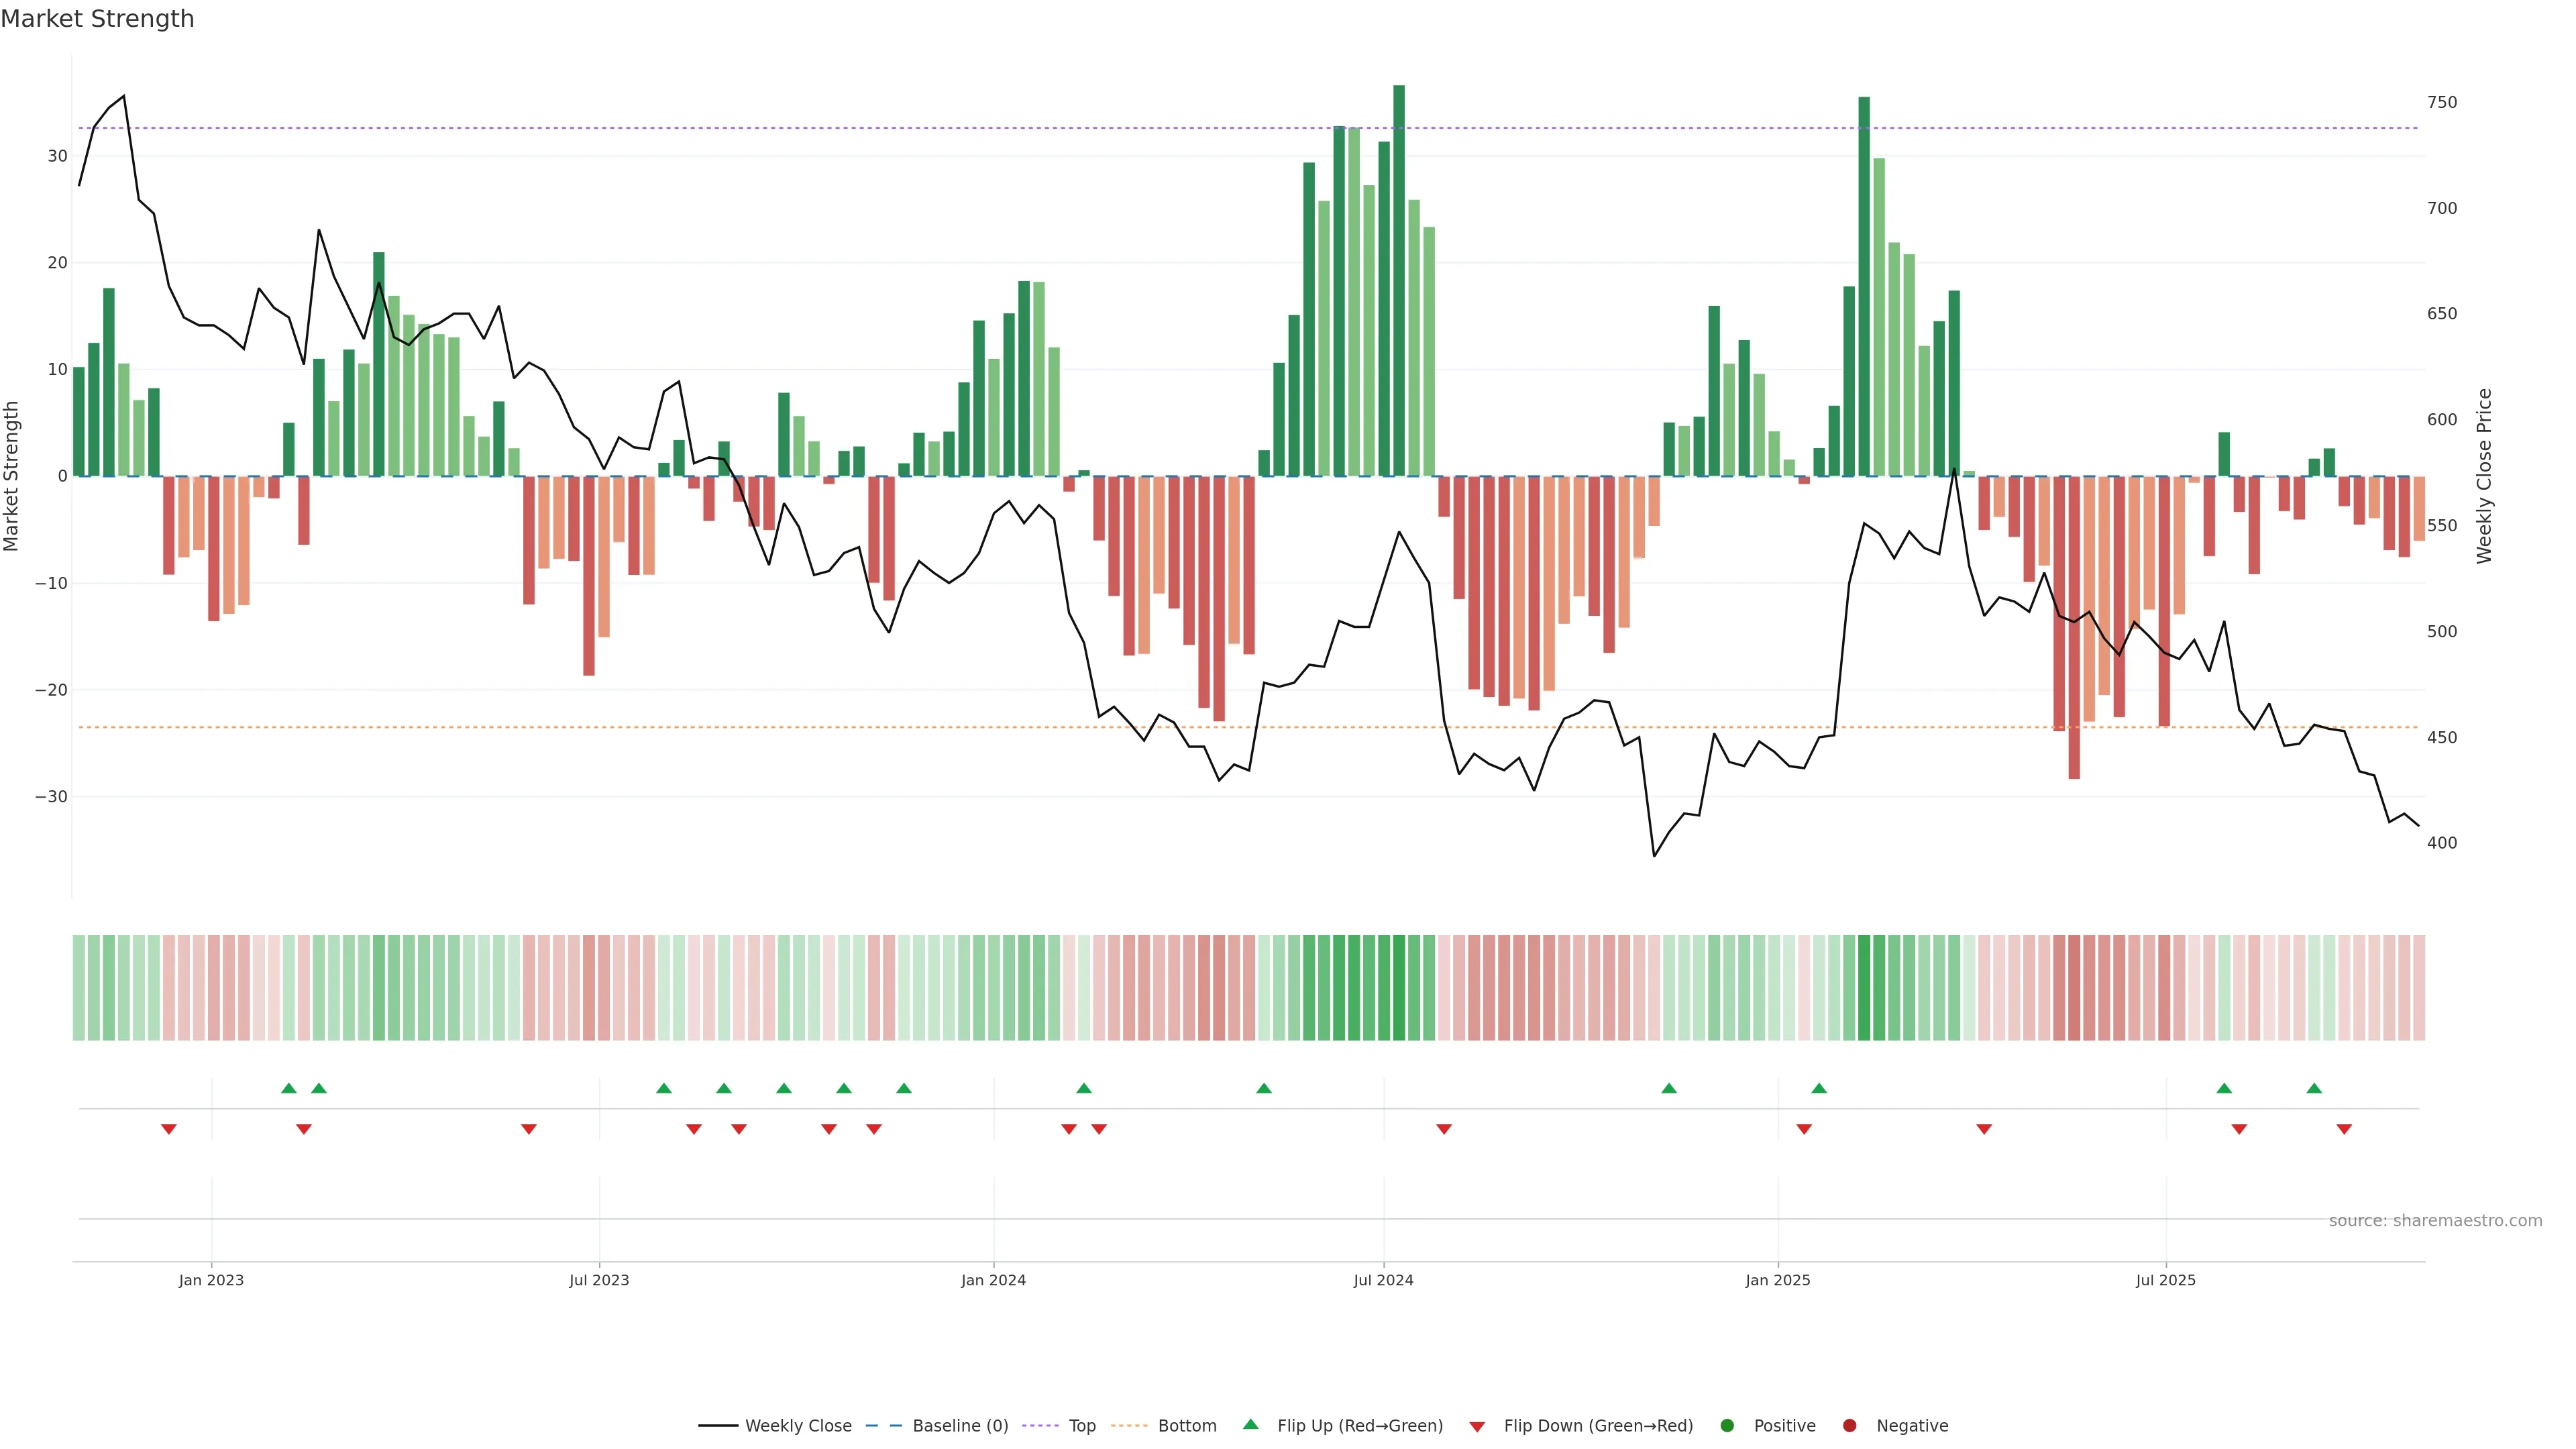Click the red Flip Down triangle legend icon
This screenshot has width=2576, height=1449.
(x=1477, y=1427)
